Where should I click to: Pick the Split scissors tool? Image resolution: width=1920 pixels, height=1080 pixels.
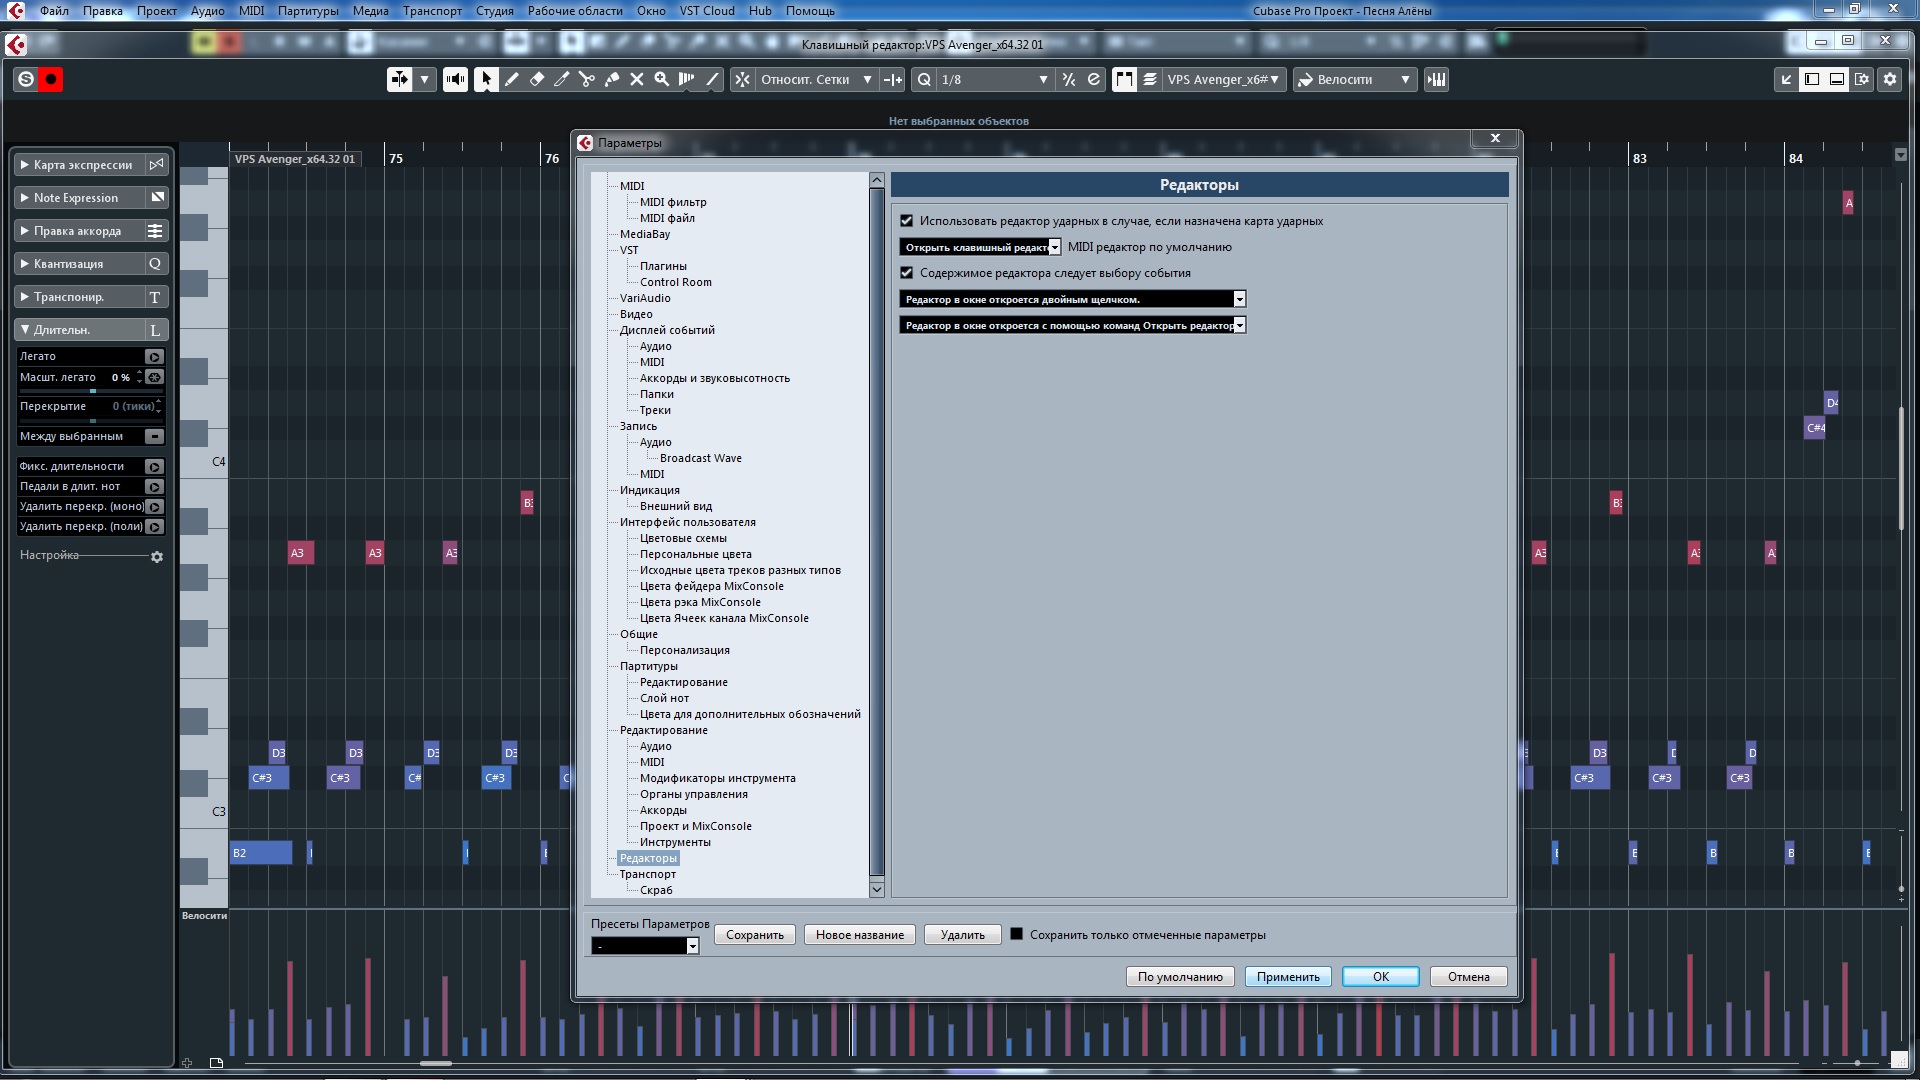click(x=587, y=79)
